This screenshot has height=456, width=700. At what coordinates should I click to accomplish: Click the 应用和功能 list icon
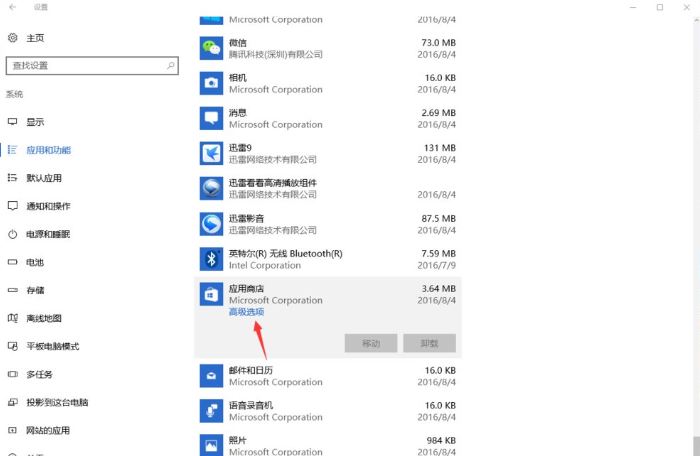tap(12, 150)
